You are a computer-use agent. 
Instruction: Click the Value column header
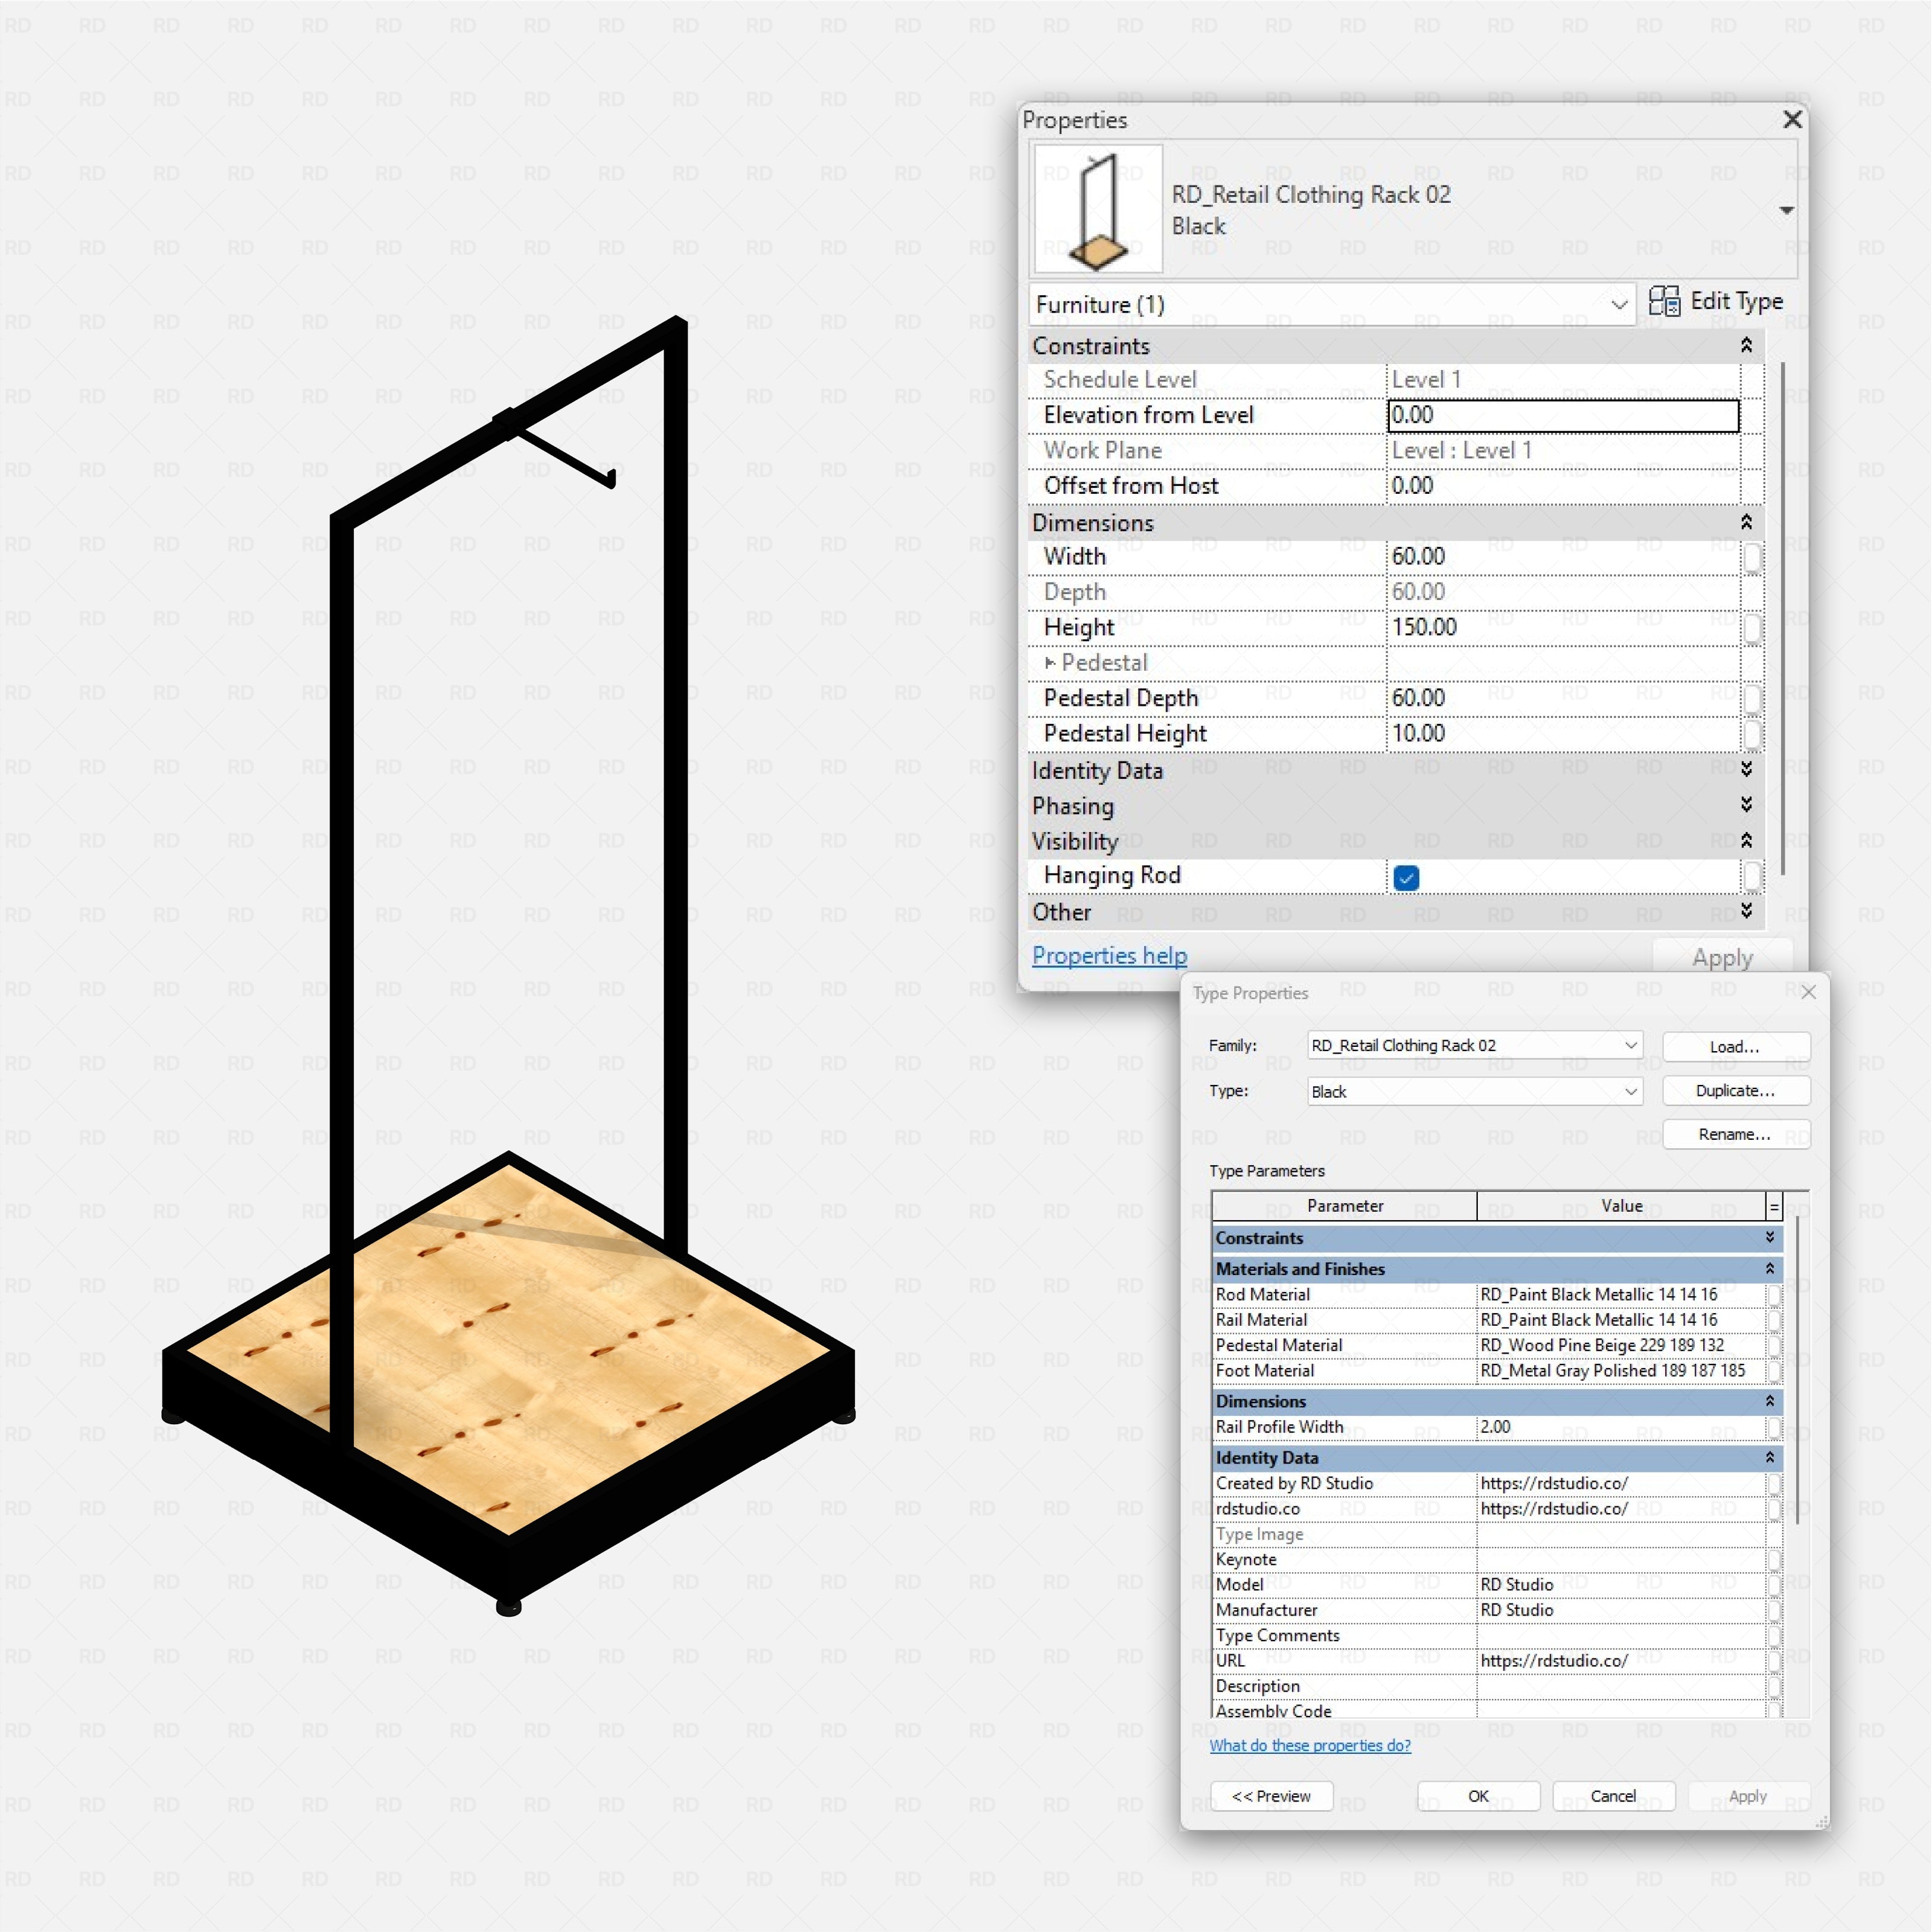pos(1621,1206)
